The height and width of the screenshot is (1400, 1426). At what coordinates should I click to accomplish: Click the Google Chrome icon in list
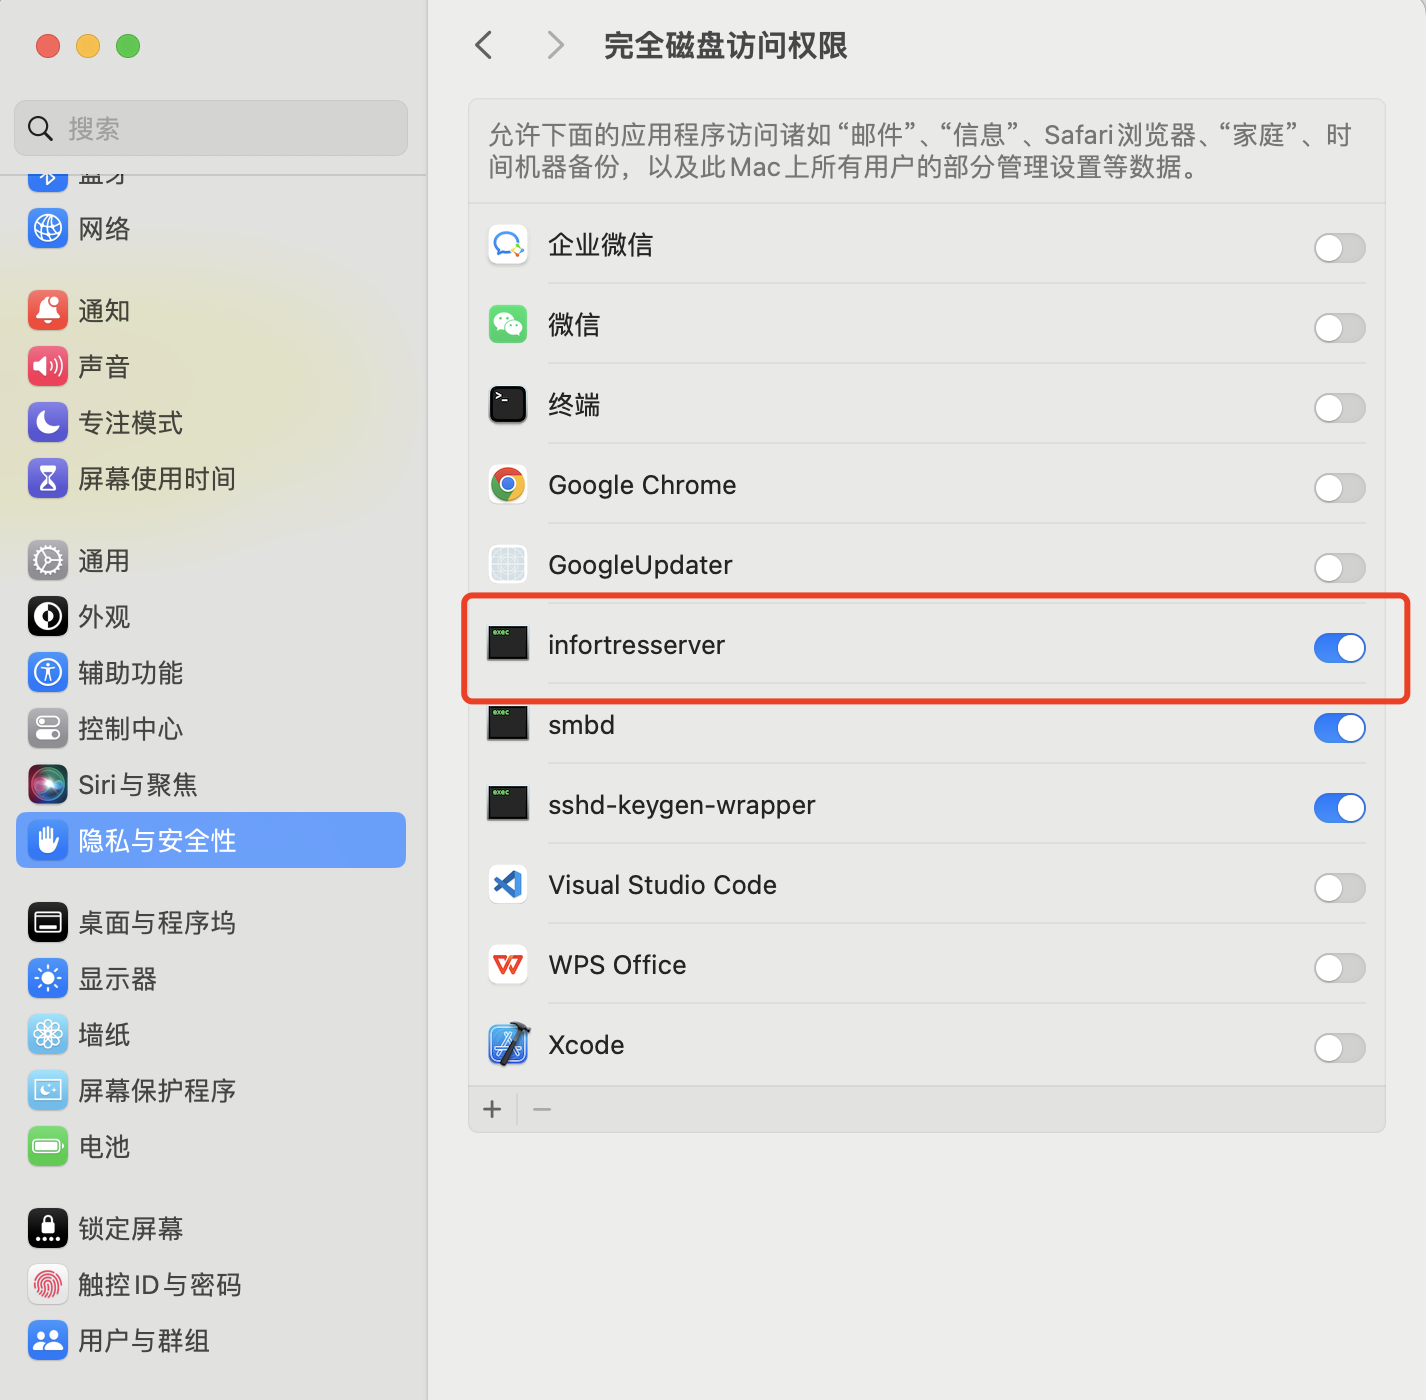pyautogui.click(x=508, y=485)
